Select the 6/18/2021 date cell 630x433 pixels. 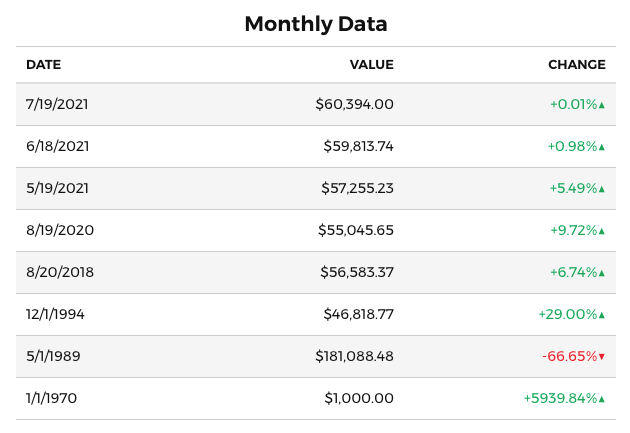(x=57, y=146)
